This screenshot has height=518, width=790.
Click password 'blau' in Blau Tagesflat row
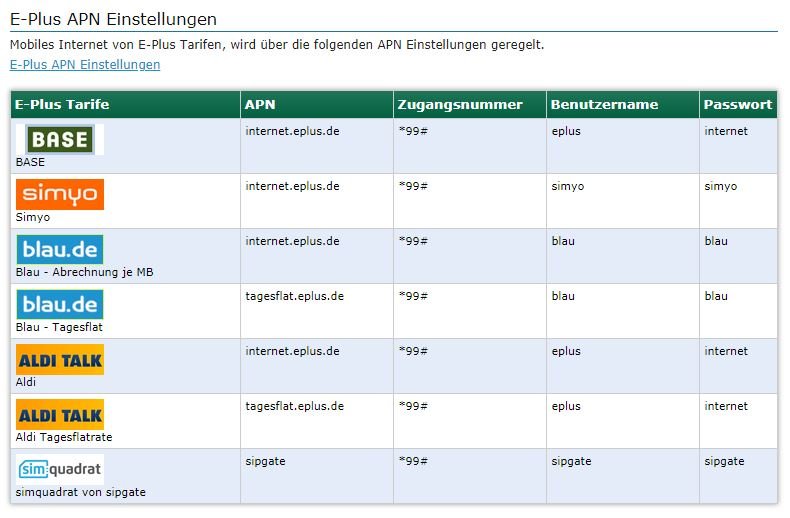[x=716, y=296]
